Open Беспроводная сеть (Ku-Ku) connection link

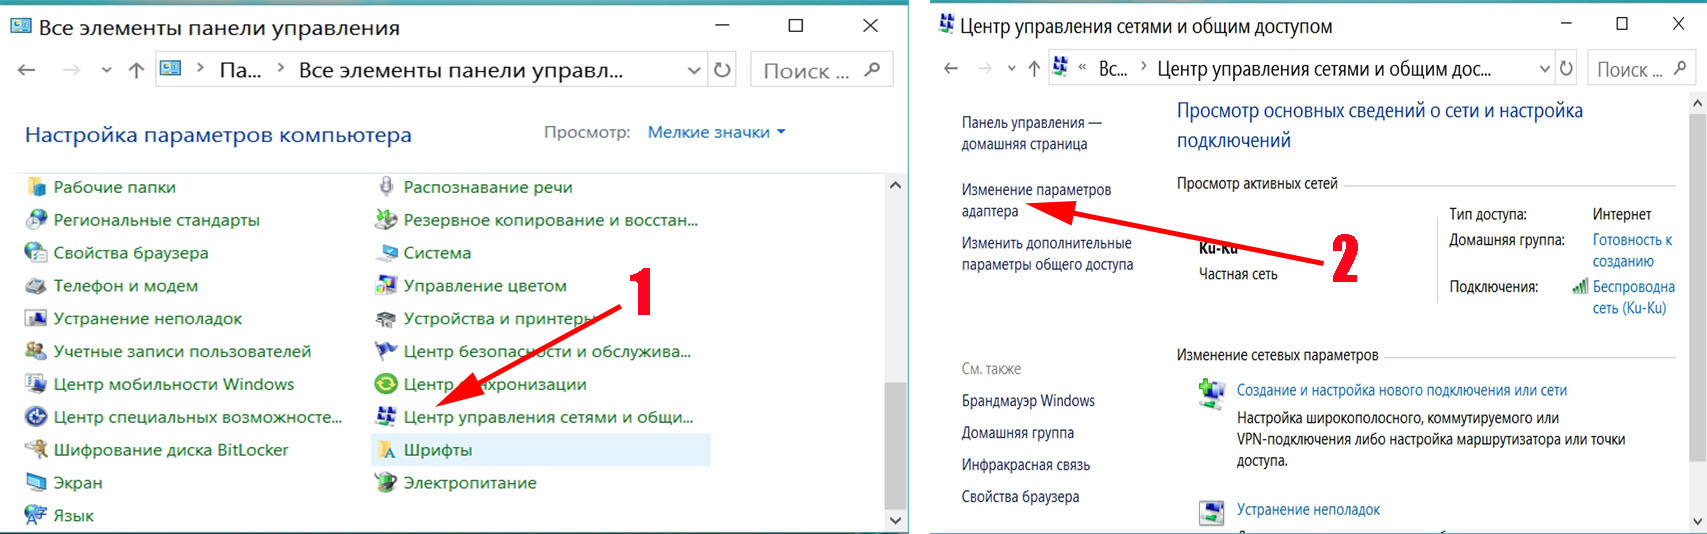pyautogui.click(x=1632, y=297)
